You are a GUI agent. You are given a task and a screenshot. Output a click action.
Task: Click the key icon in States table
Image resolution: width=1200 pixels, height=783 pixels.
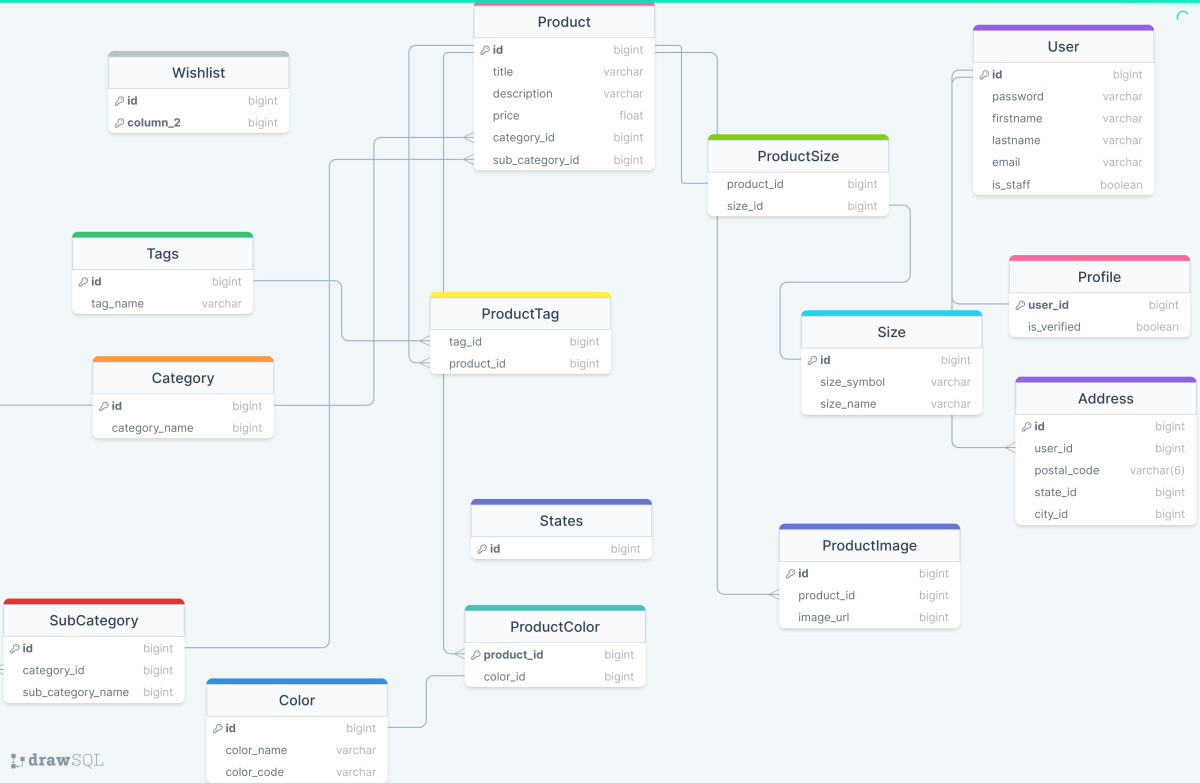click(482, 549)
